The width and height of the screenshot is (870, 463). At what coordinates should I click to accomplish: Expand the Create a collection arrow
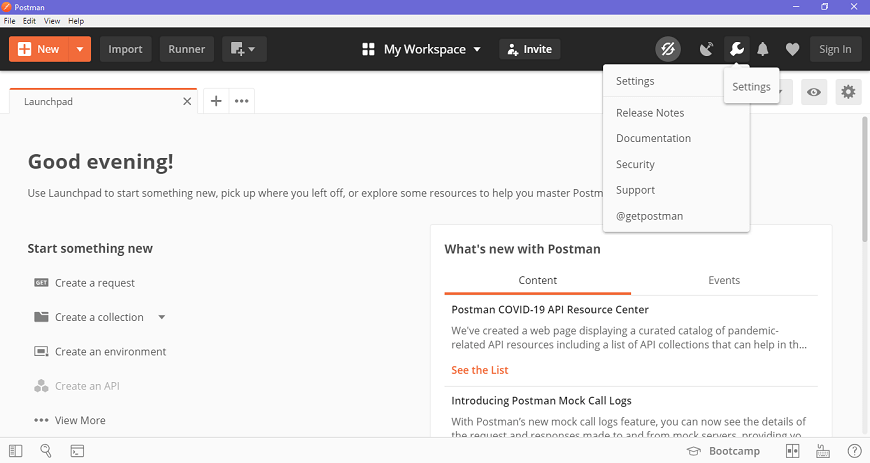(161, 317)
